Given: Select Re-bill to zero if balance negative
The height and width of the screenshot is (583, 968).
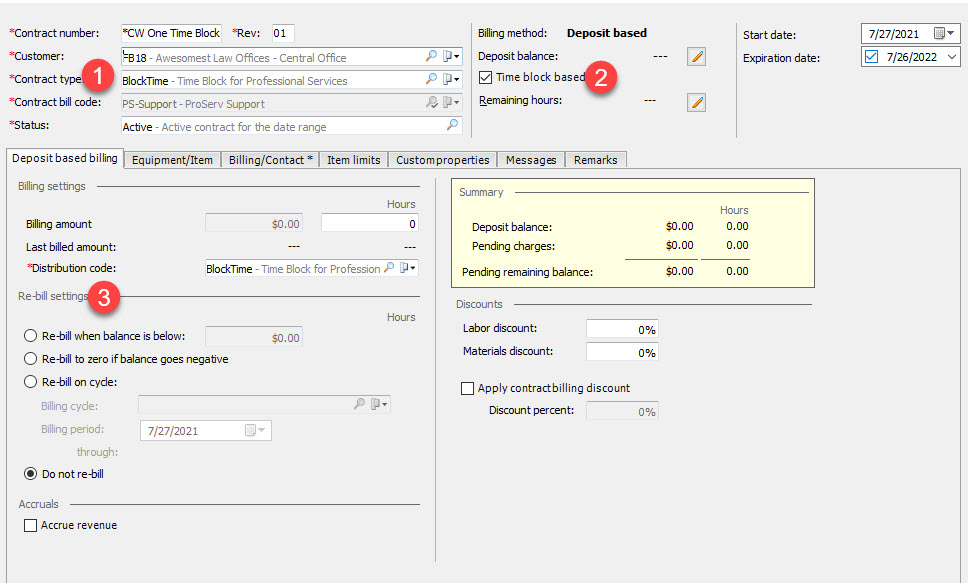Looking at the screenshot, I should (30, 359).
